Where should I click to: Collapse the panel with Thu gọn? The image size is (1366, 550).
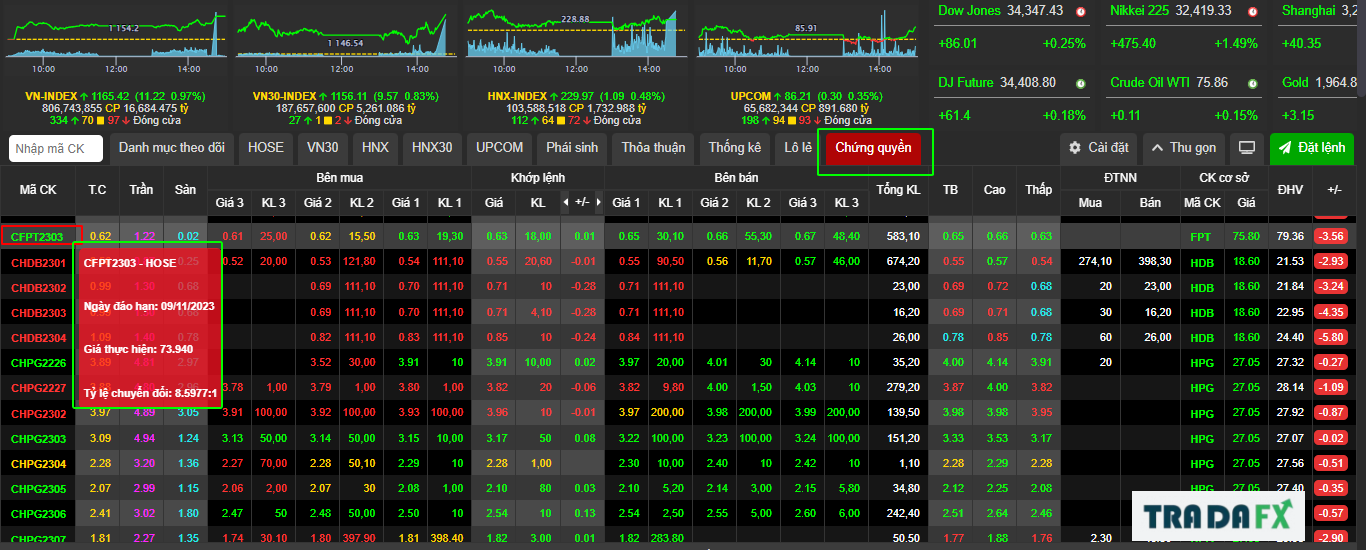click(1184, 148)
